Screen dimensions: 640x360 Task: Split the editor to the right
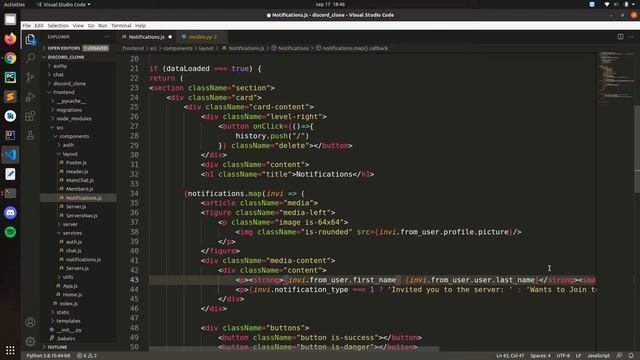click(x=620, y=37)
